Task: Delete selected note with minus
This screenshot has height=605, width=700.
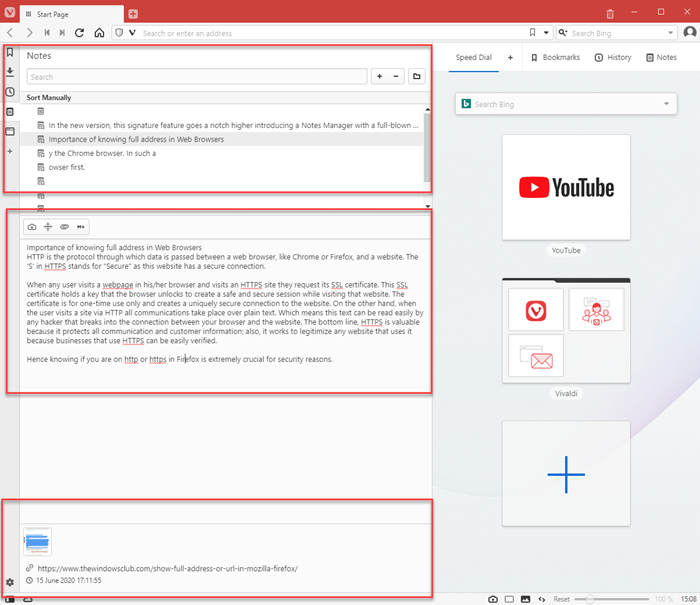Action: (396, 76)
